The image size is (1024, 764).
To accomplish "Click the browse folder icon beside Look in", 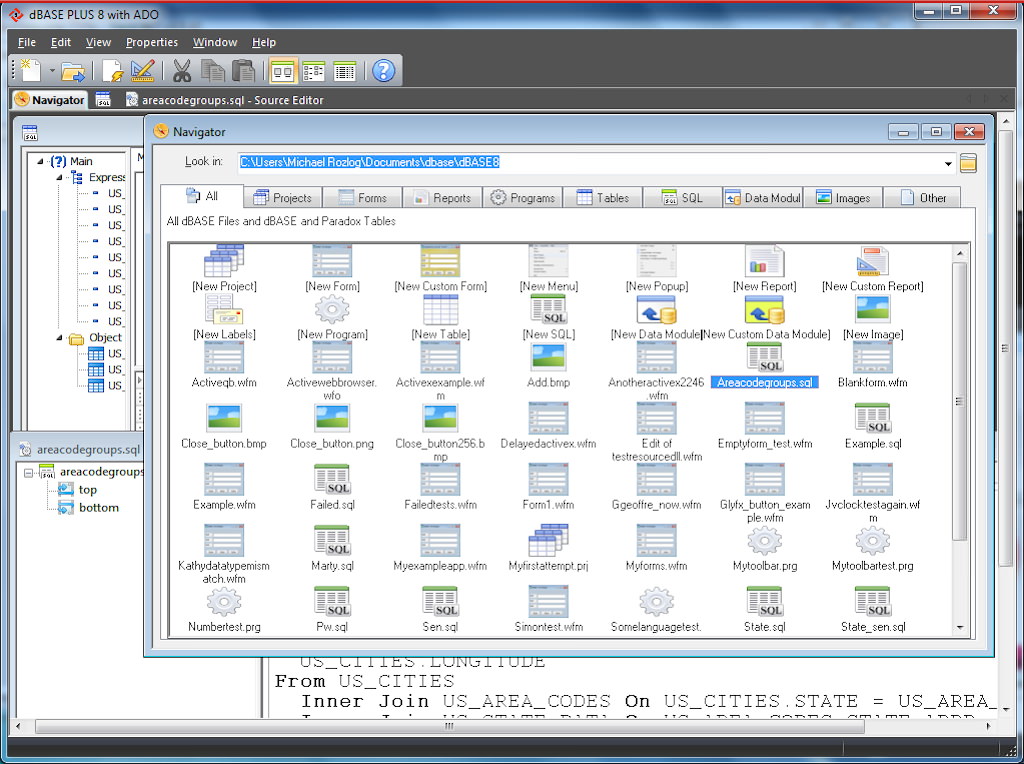I will (968, 163).
